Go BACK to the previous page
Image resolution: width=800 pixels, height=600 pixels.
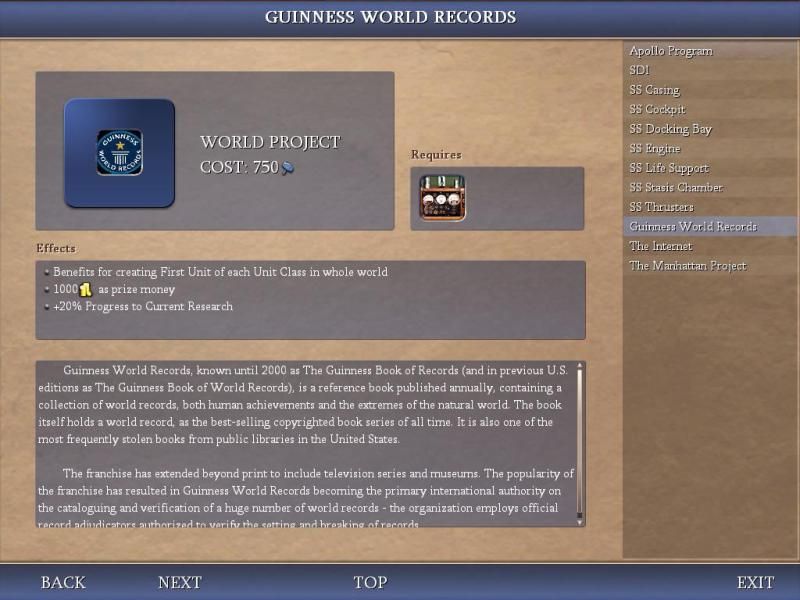point(63,582)
